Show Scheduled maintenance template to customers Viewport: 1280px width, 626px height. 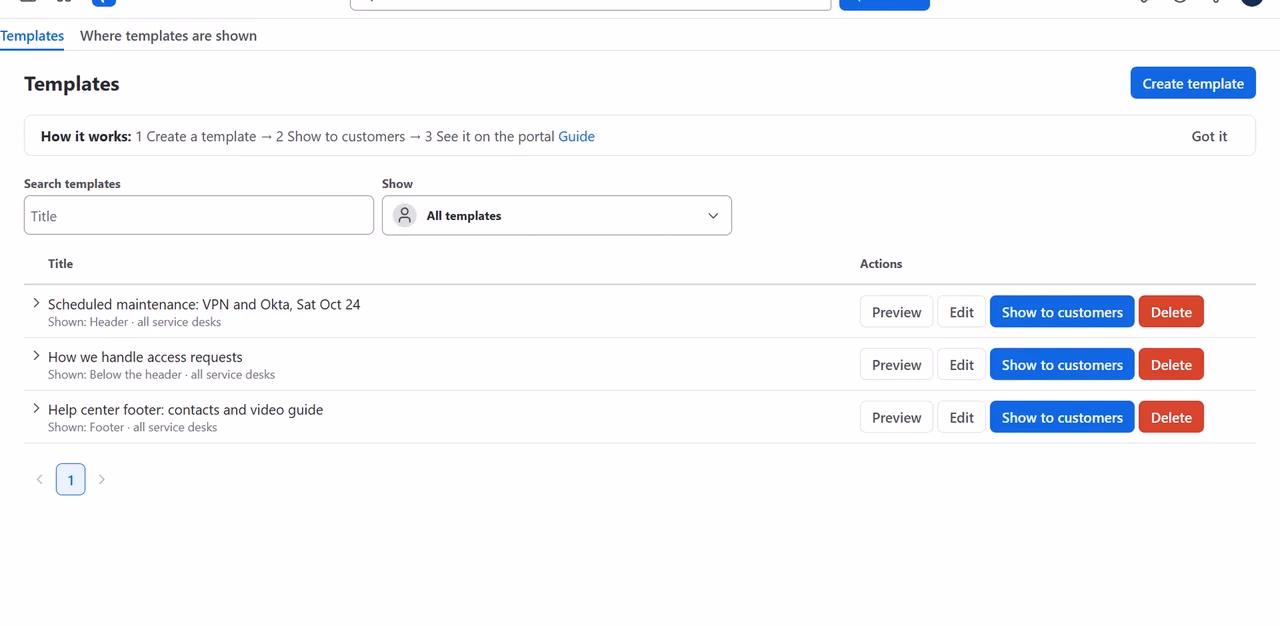click(1062, 312)
